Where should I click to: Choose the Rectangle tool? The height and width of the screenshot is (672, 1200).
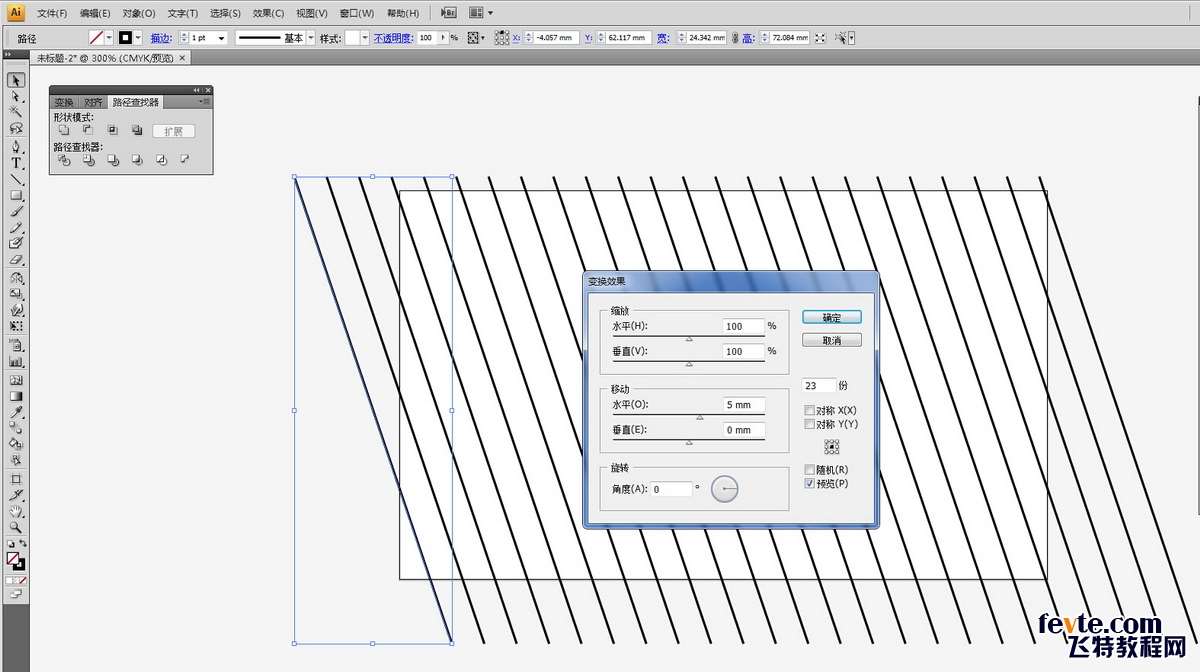pyautogui.click(x=16, y=195)
